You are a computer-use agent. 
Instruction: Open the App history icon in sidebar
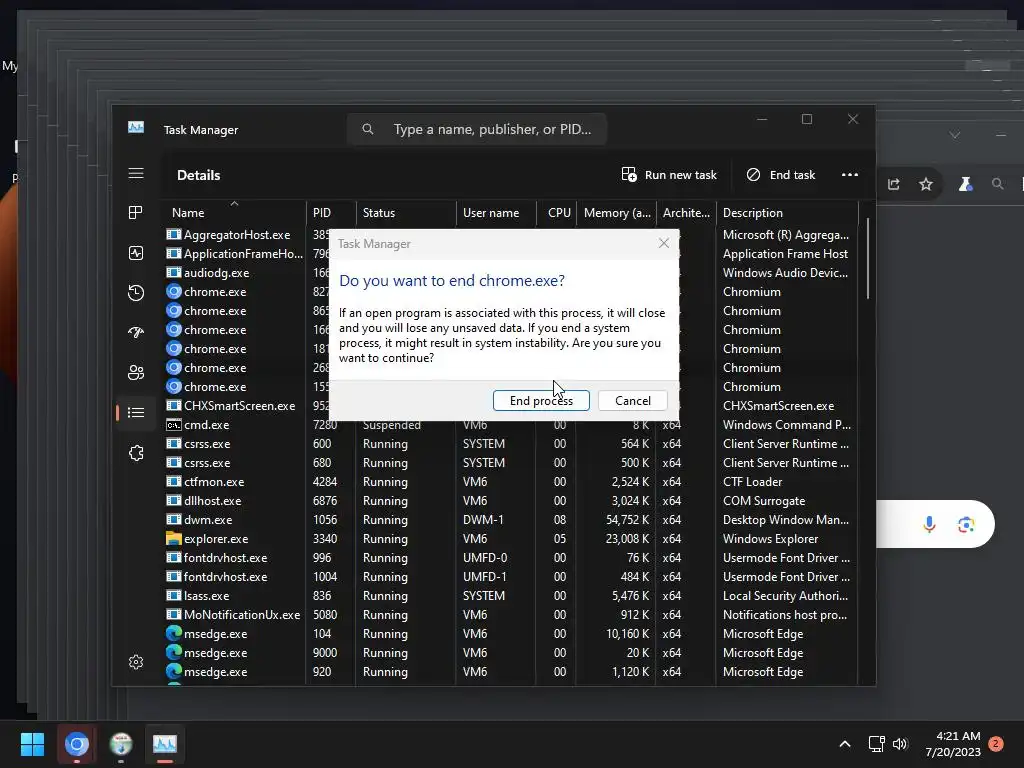tap(136, 293)
